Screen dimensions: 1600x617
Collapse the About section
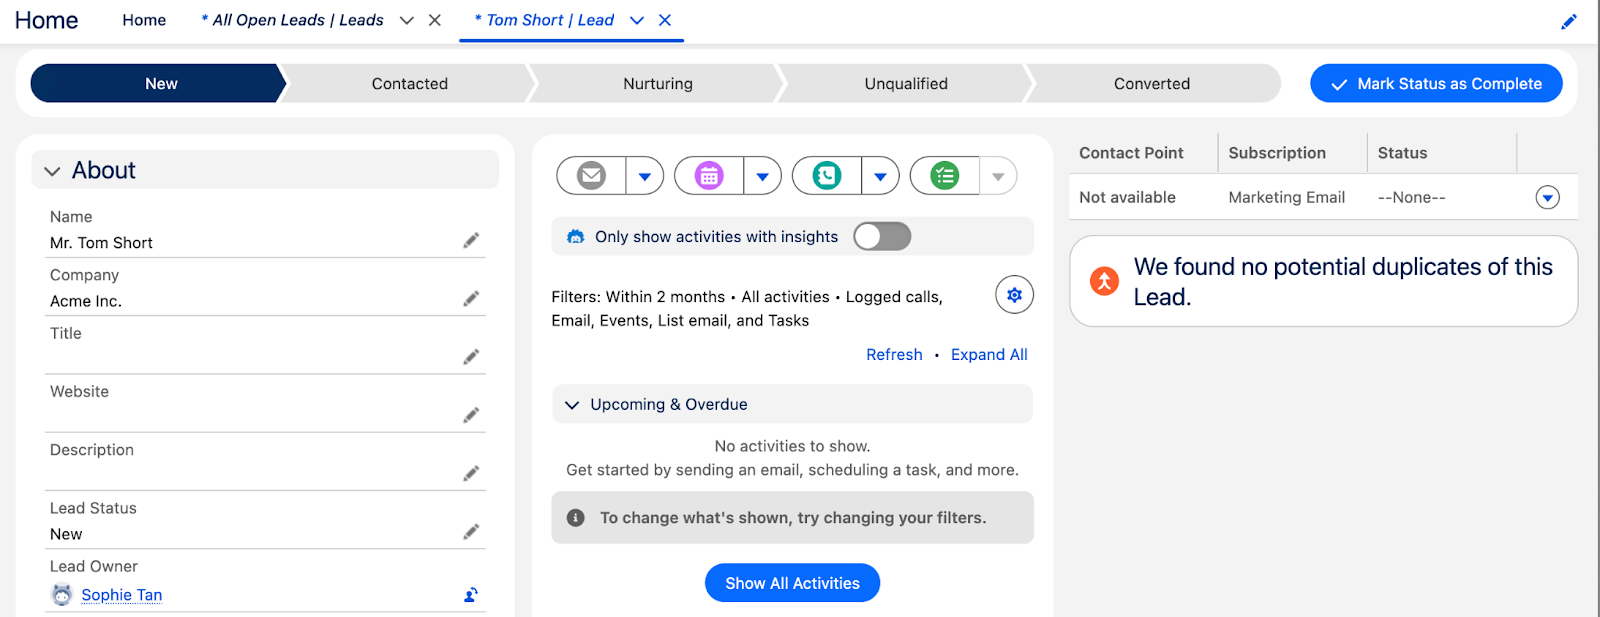[x=53, y=171]
